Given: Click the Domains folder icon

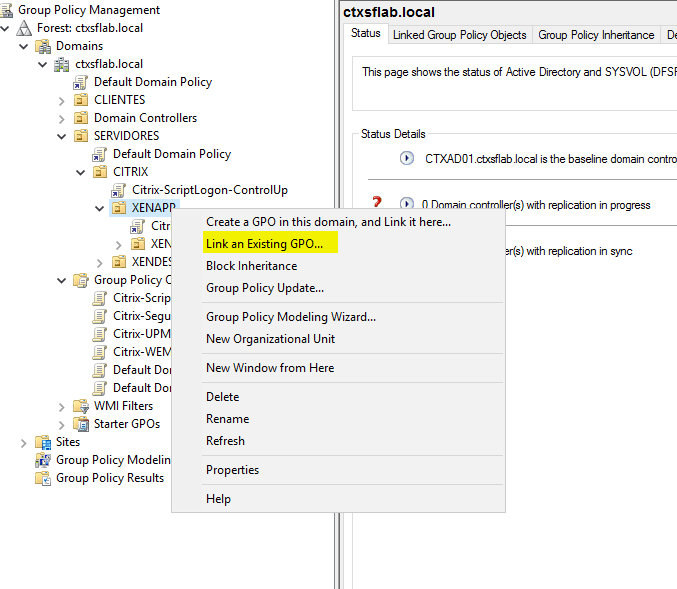Looking at the screenshot, I should (43, 46).
